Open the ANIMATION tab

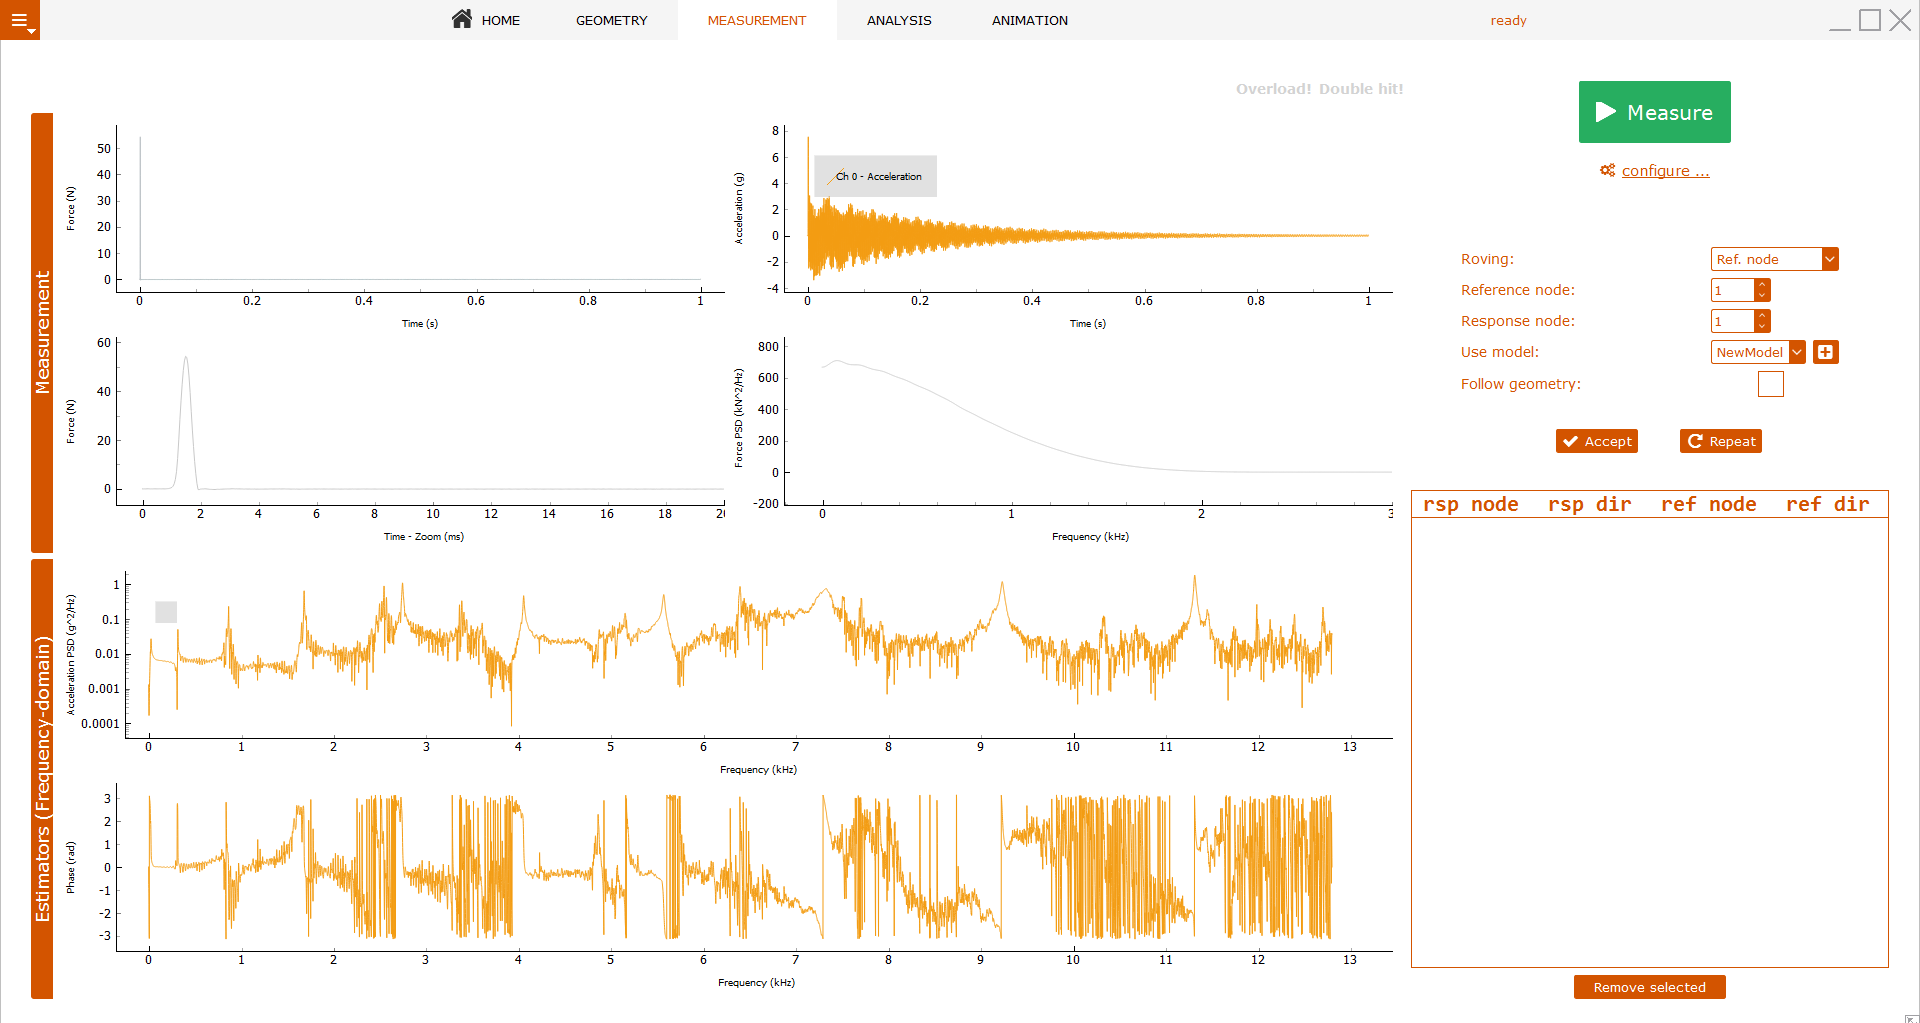coord(1029,20)
